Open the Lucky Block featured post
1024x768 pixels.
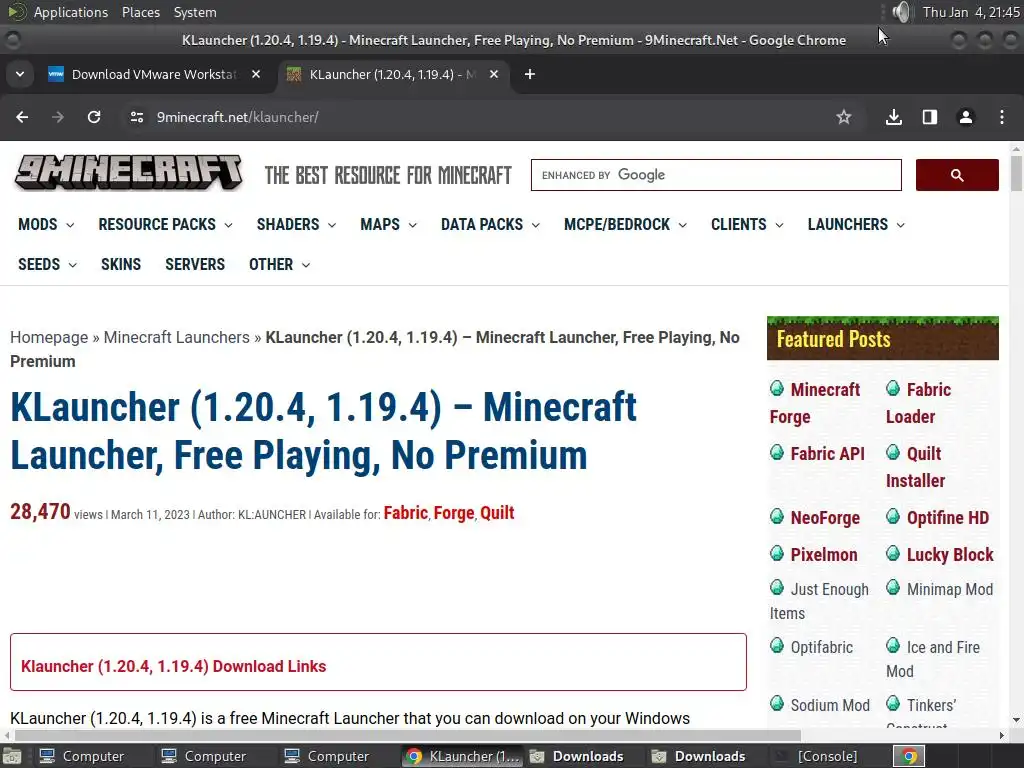(950, 554)
